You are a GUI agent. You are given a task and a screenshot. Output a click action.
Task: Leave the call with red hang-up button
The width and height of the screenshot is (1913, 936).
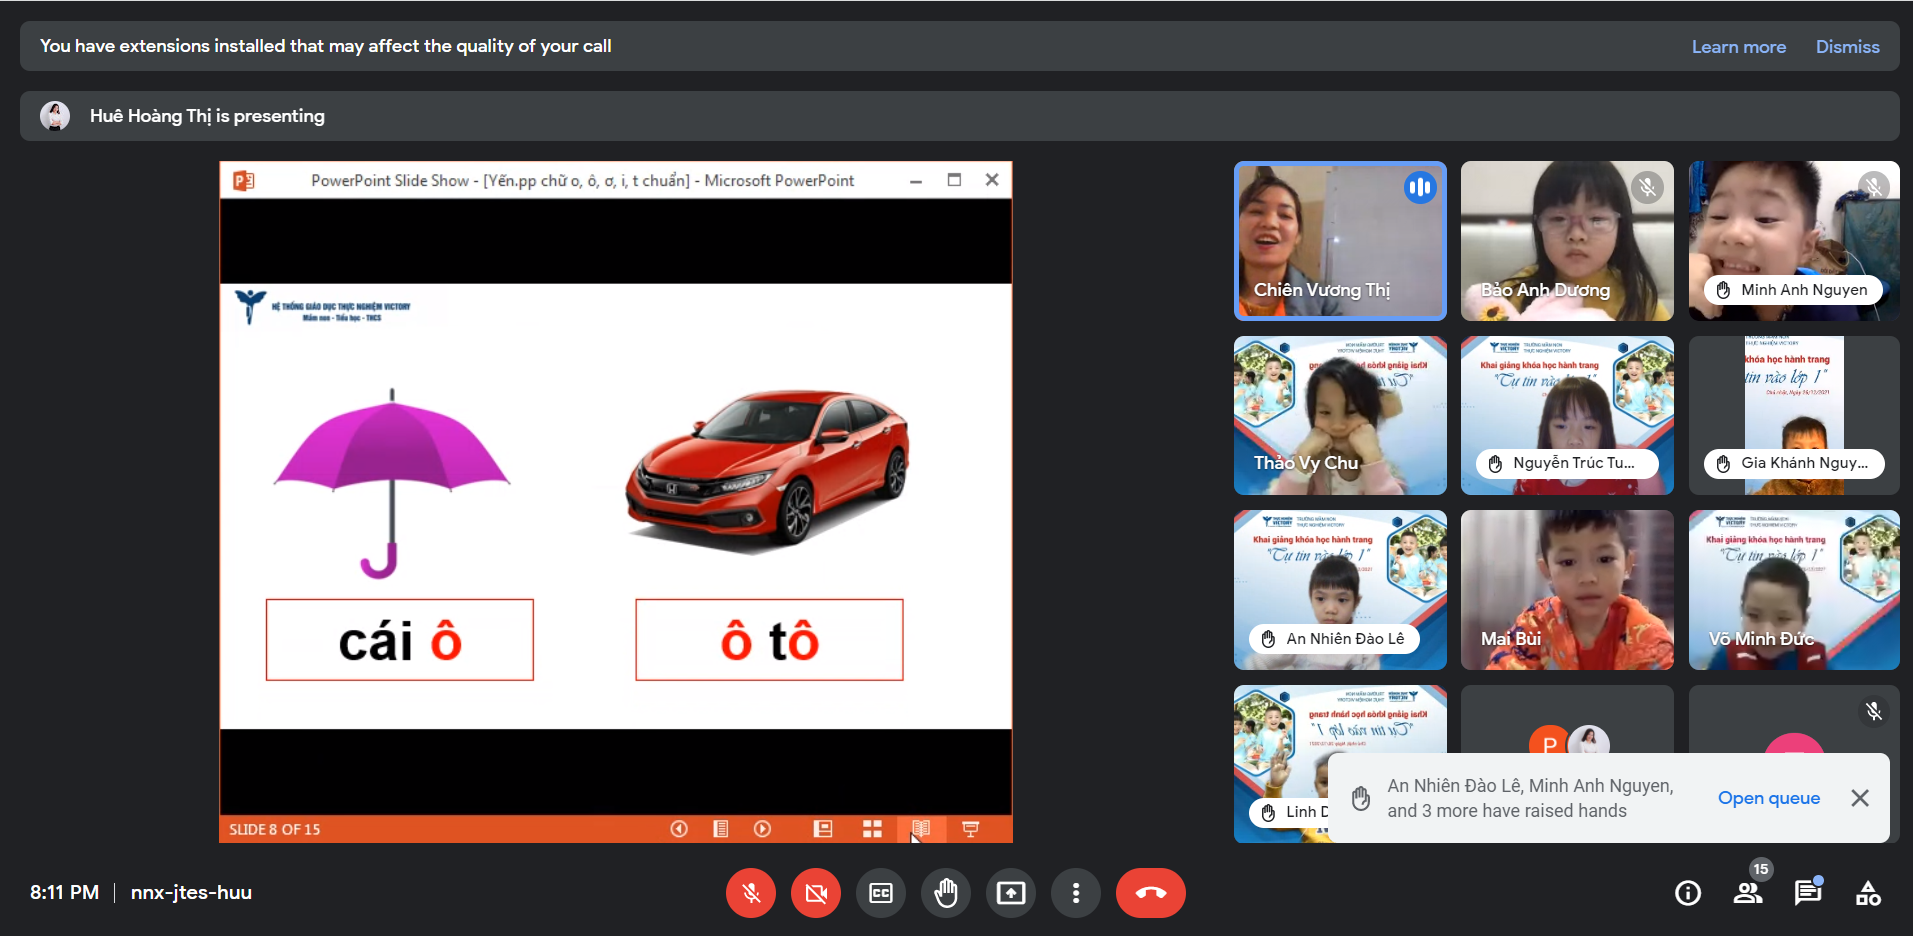pyautogui.click(x=1150, y=893)
